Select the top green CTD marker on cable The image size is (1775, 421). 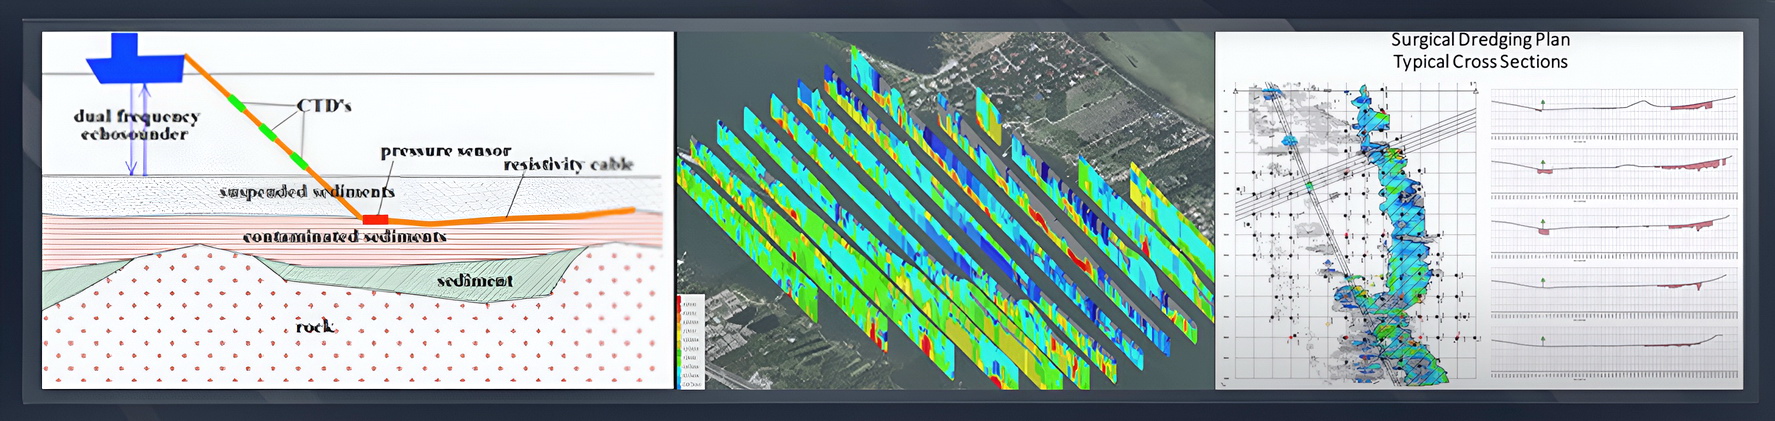(236, 102)
